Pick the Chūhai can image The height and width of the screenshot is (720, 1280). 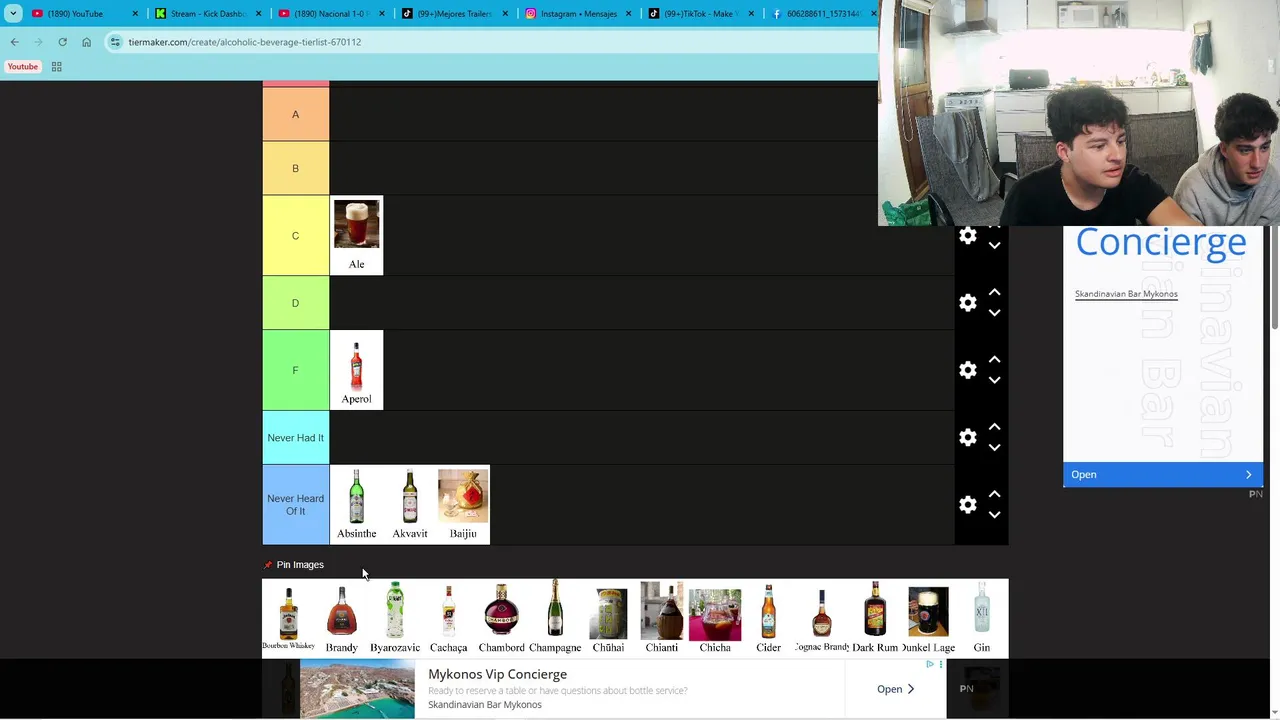coord(608,618)
